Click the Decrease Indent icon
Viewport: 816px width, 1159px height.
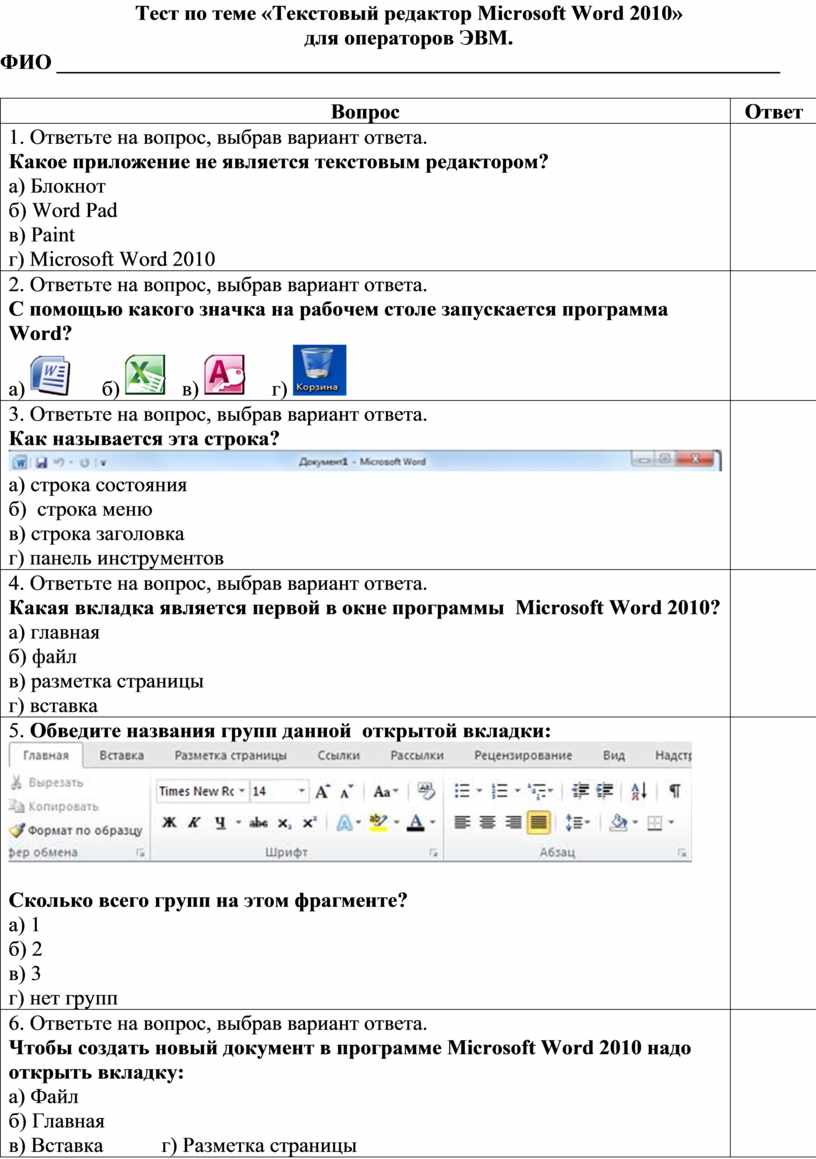pos(580,791)
